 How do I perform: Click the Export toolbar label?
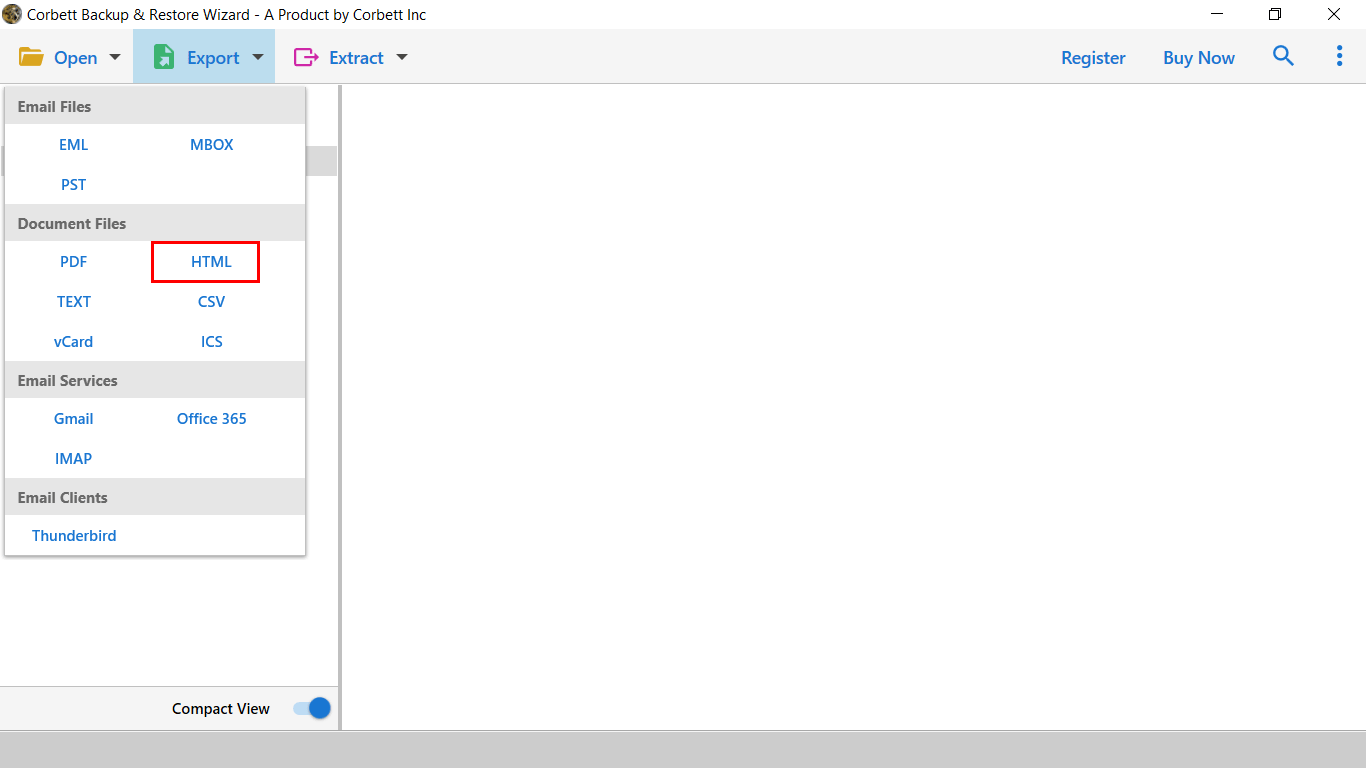213,58
